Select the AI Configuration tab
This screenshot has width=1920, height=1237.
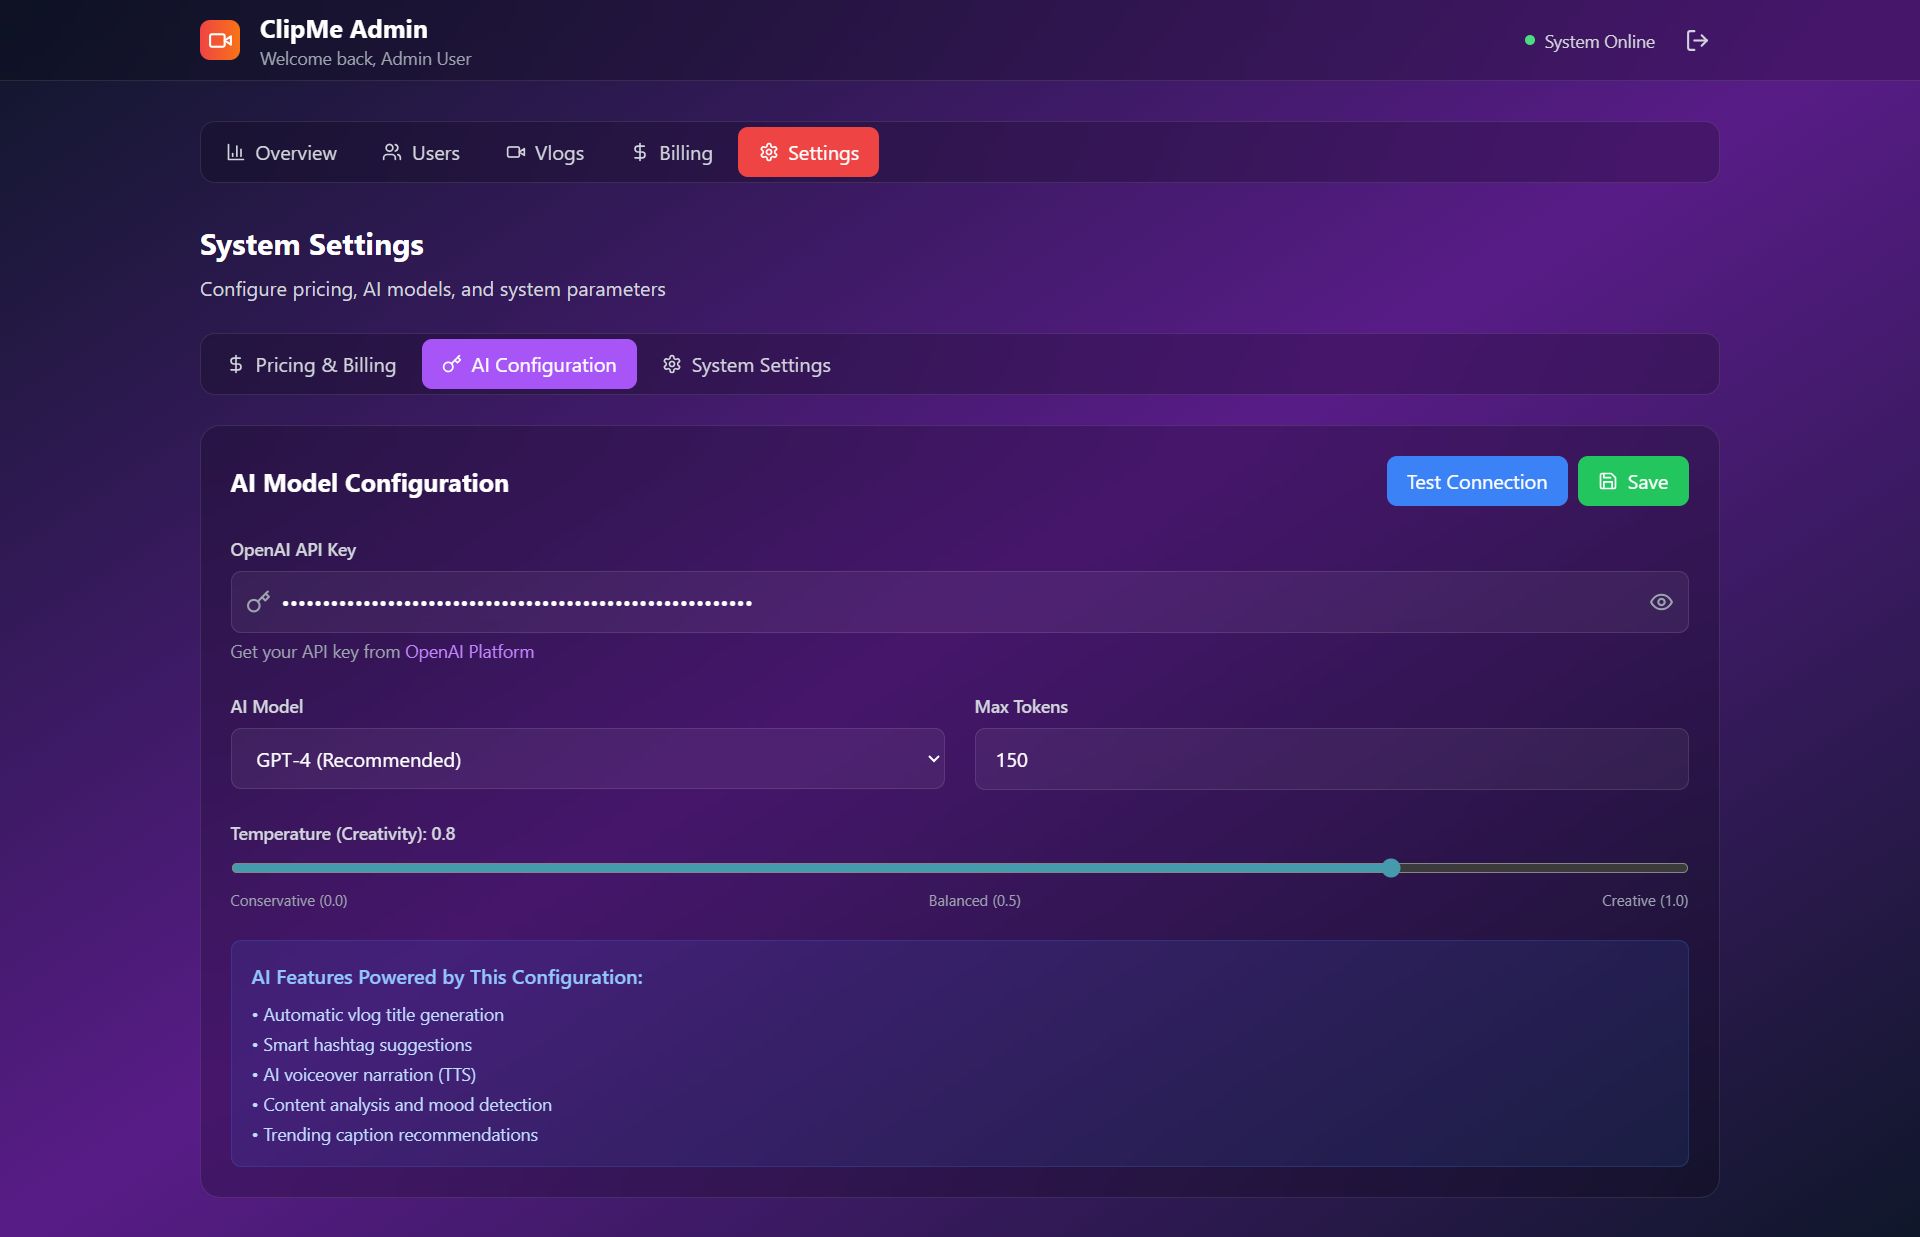pos(529,365)
